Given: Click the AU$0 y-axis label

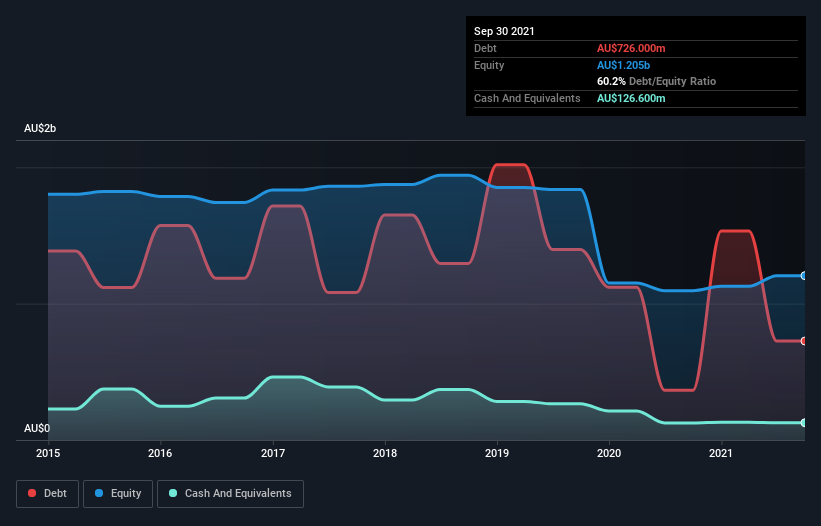Looking at the screenshot, I should coord(37,428).
